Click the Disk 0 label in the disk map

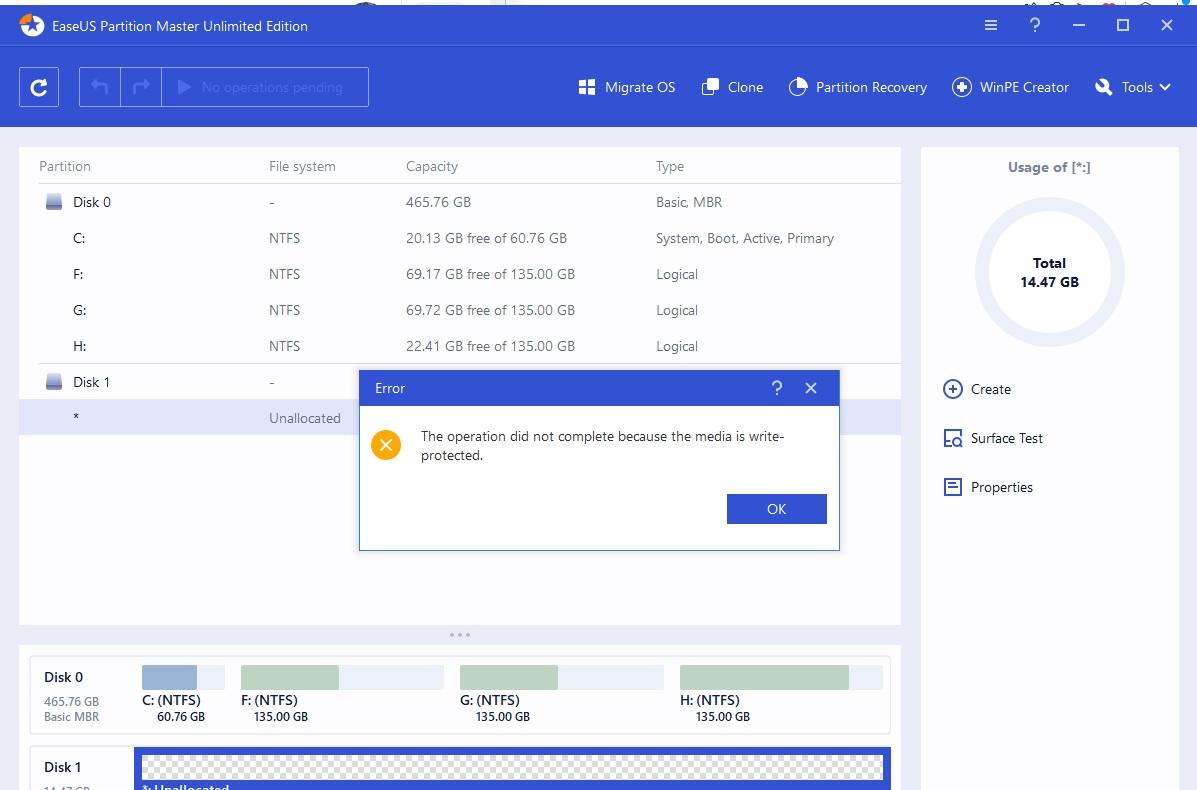(63, 677)
